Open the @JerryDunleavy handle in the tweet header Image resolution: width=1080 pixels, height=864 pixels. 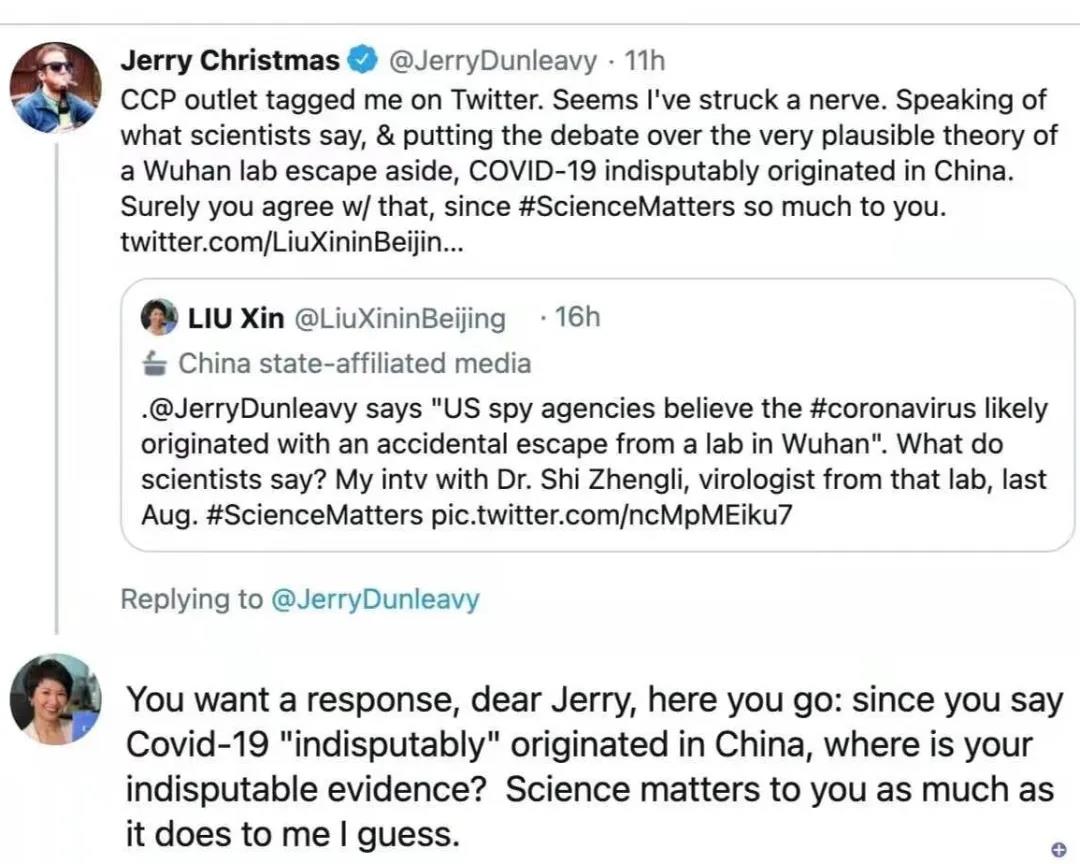(x=491, y=61)
